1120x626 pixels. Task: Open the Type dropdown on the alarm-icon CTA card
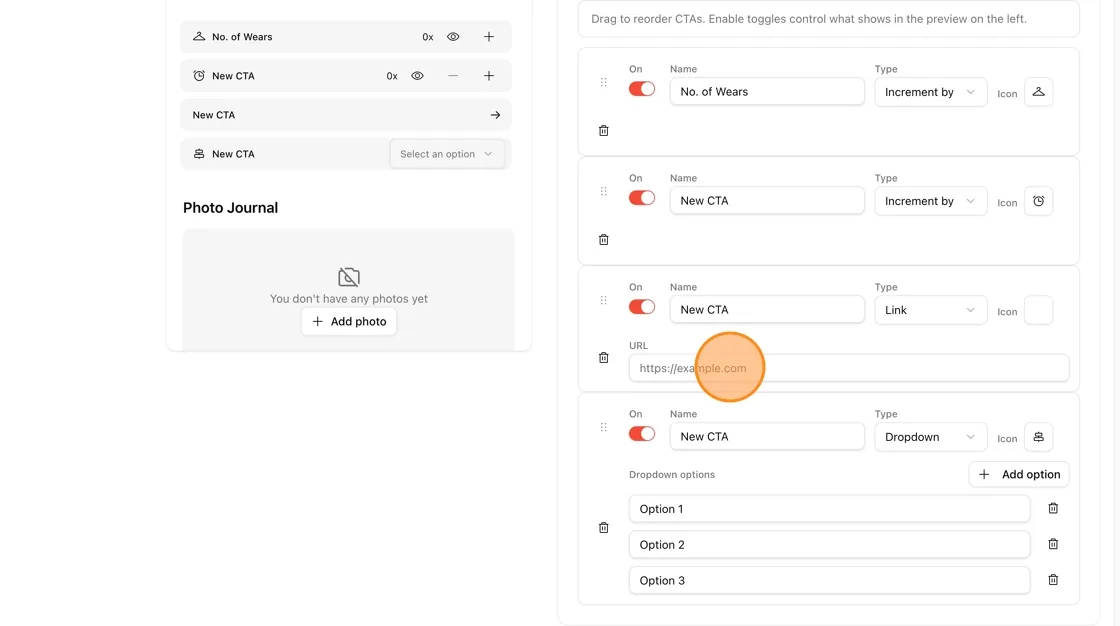931,201
